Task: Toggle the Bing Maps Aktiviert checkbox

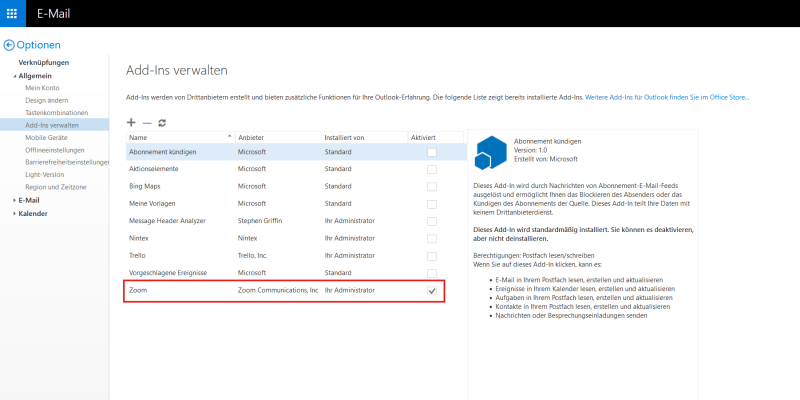Action: coord(432,186)
